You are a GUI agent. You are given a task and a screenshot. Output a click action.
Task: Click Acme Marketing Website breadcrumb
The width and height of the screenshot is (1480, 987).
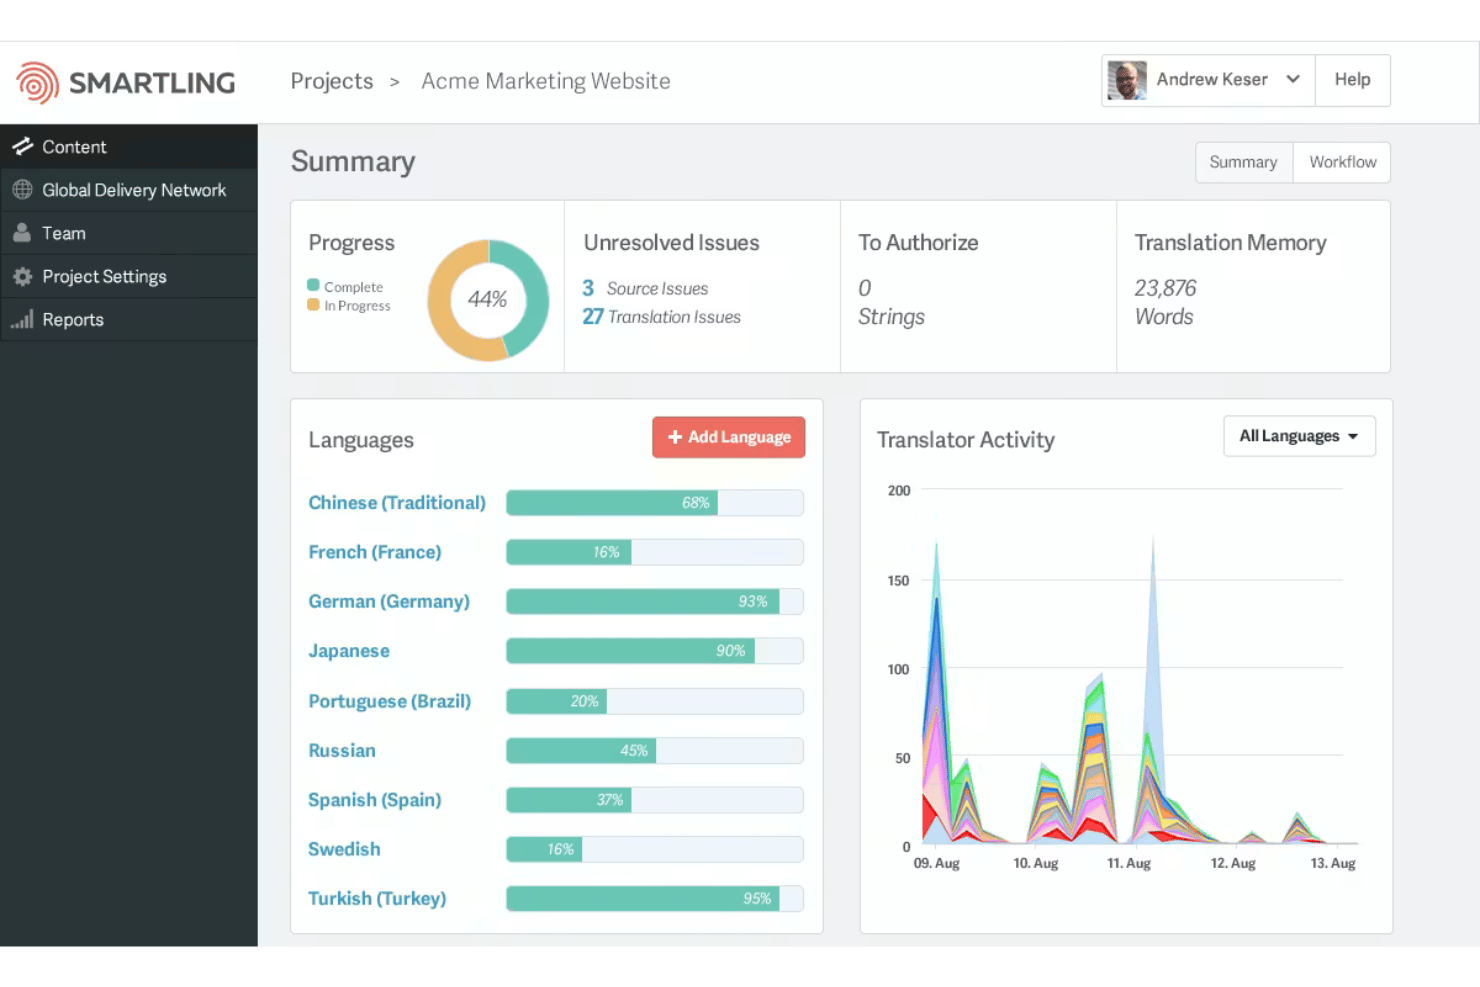[x=546, y=81]
